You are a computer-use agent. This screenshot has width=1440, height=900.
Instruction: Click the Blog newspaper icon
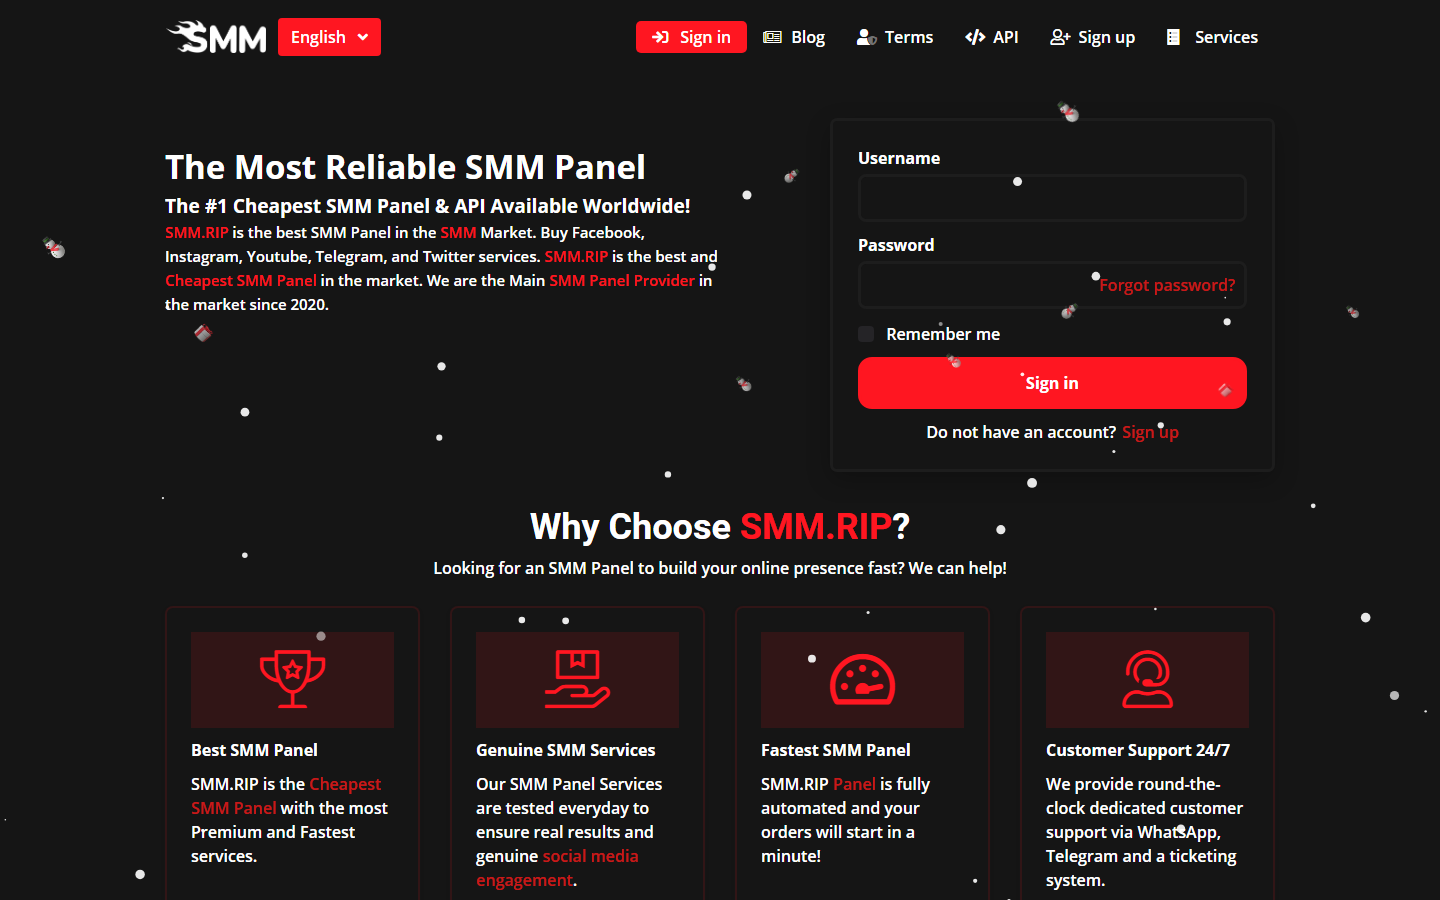772,37
